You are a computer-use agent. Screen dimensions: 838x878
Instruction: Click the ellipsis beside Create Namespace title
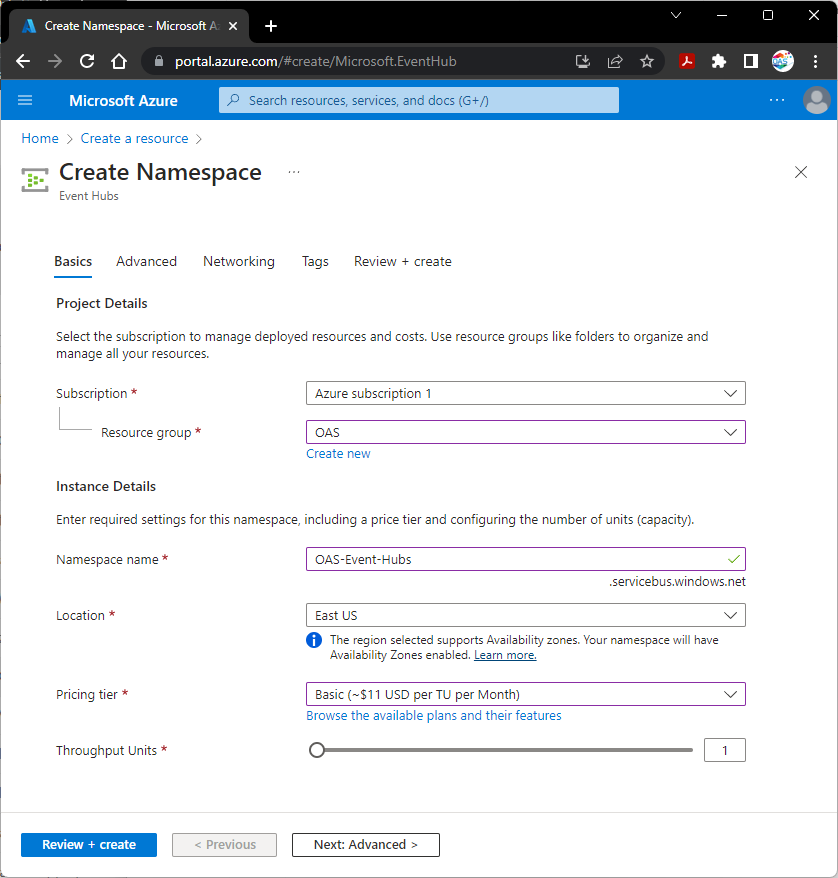[x=294, y=172]
